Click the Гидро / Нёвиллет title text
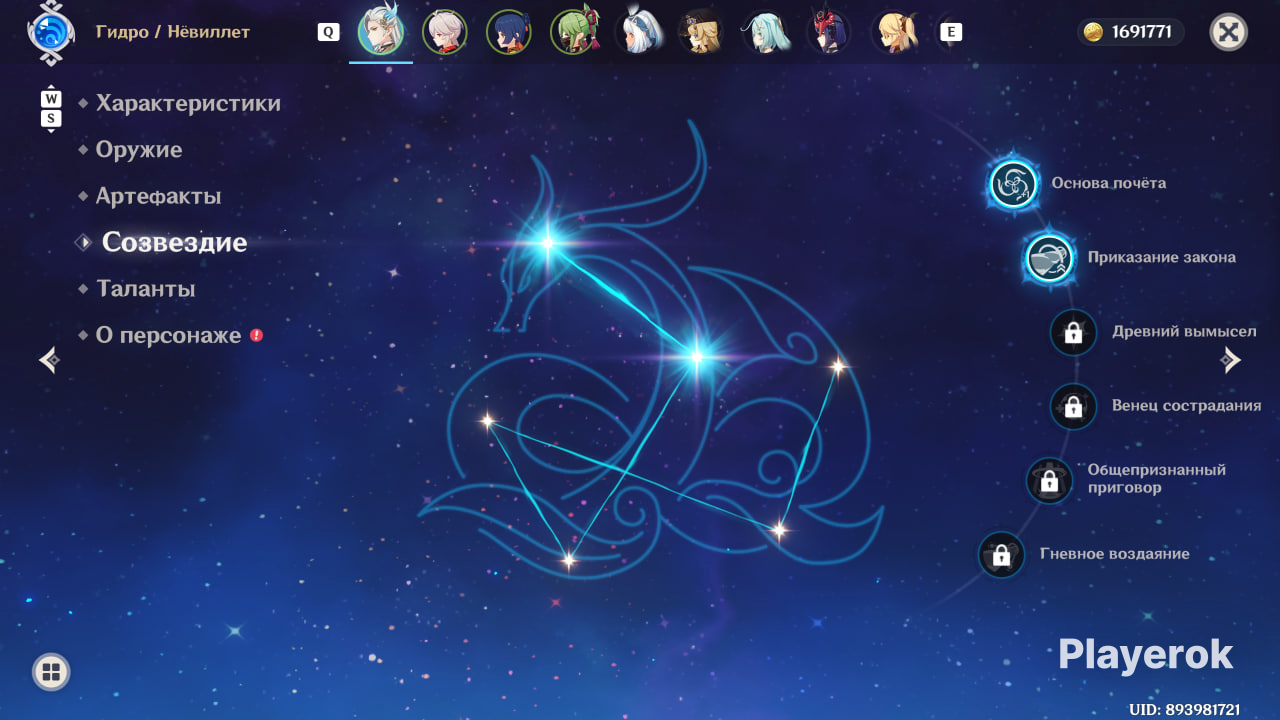Screen dimensions: 1280x720 tap(173, 32)
